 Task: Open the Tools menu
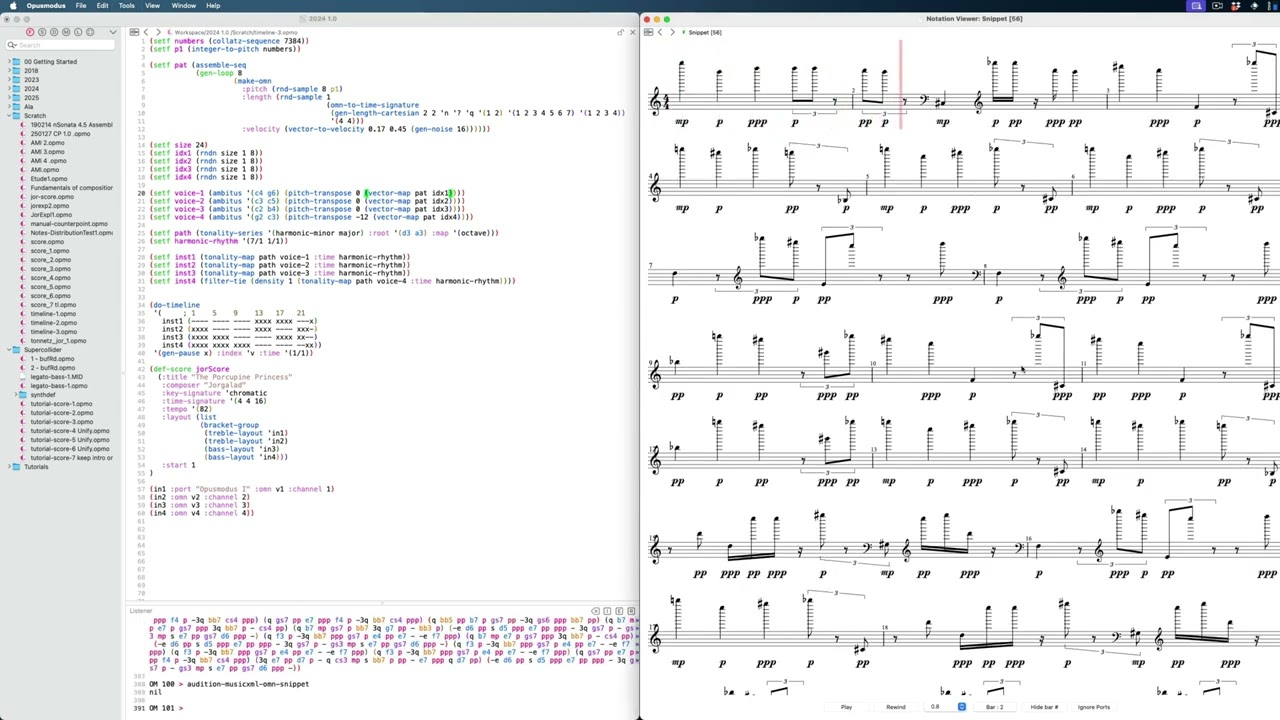(x=126, y=6)
